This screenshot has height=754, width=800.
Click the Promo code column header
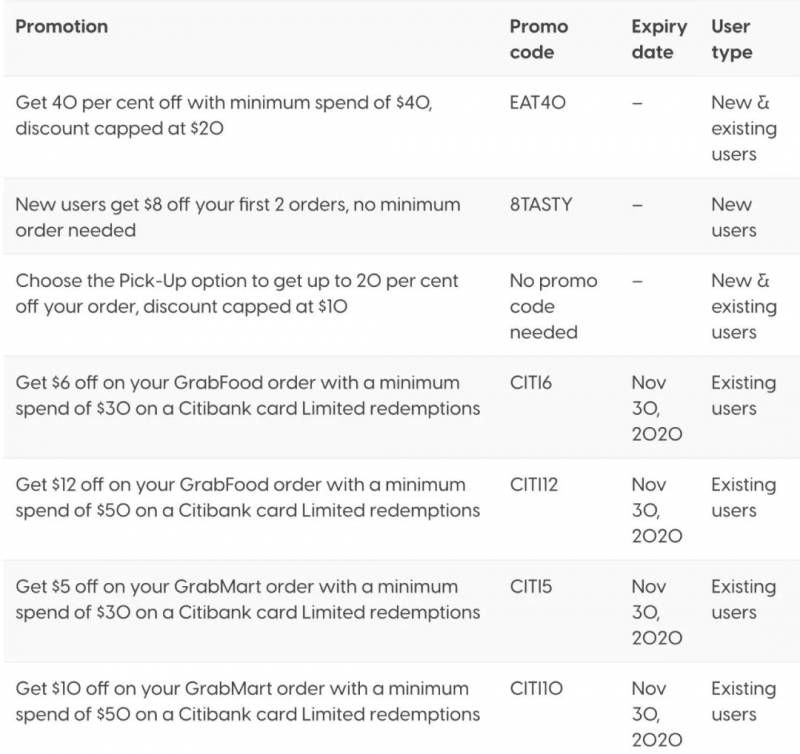[538, 39]
